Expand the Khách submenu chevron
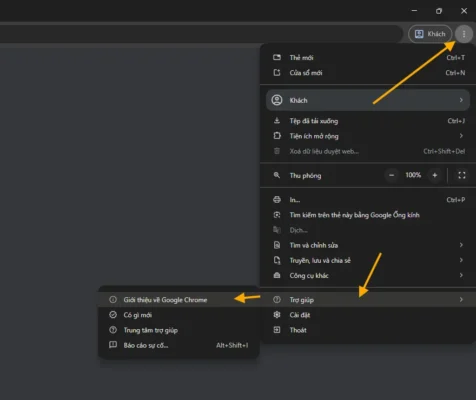Screen dimensions: 476x400 461,100
